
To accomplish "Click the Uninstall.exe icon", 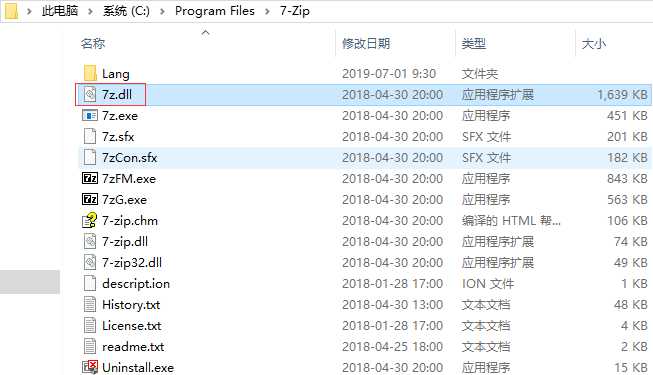I will coord(90,367).
